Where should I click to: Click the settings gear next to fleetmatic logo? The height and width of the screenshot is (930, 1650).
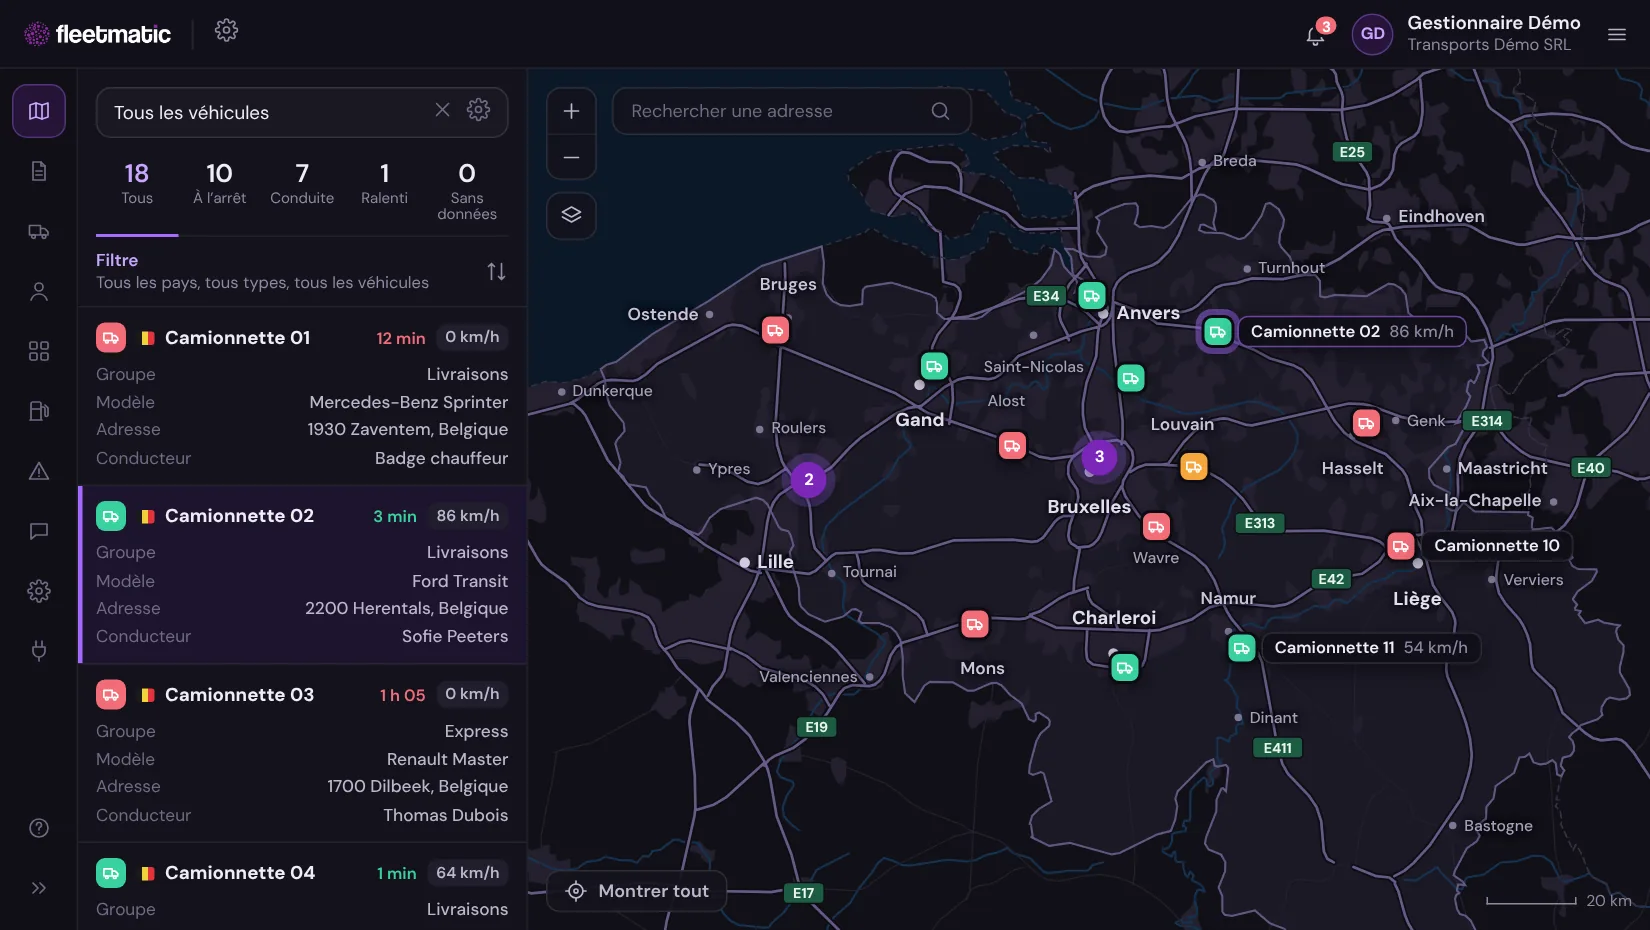click(227, 30)
